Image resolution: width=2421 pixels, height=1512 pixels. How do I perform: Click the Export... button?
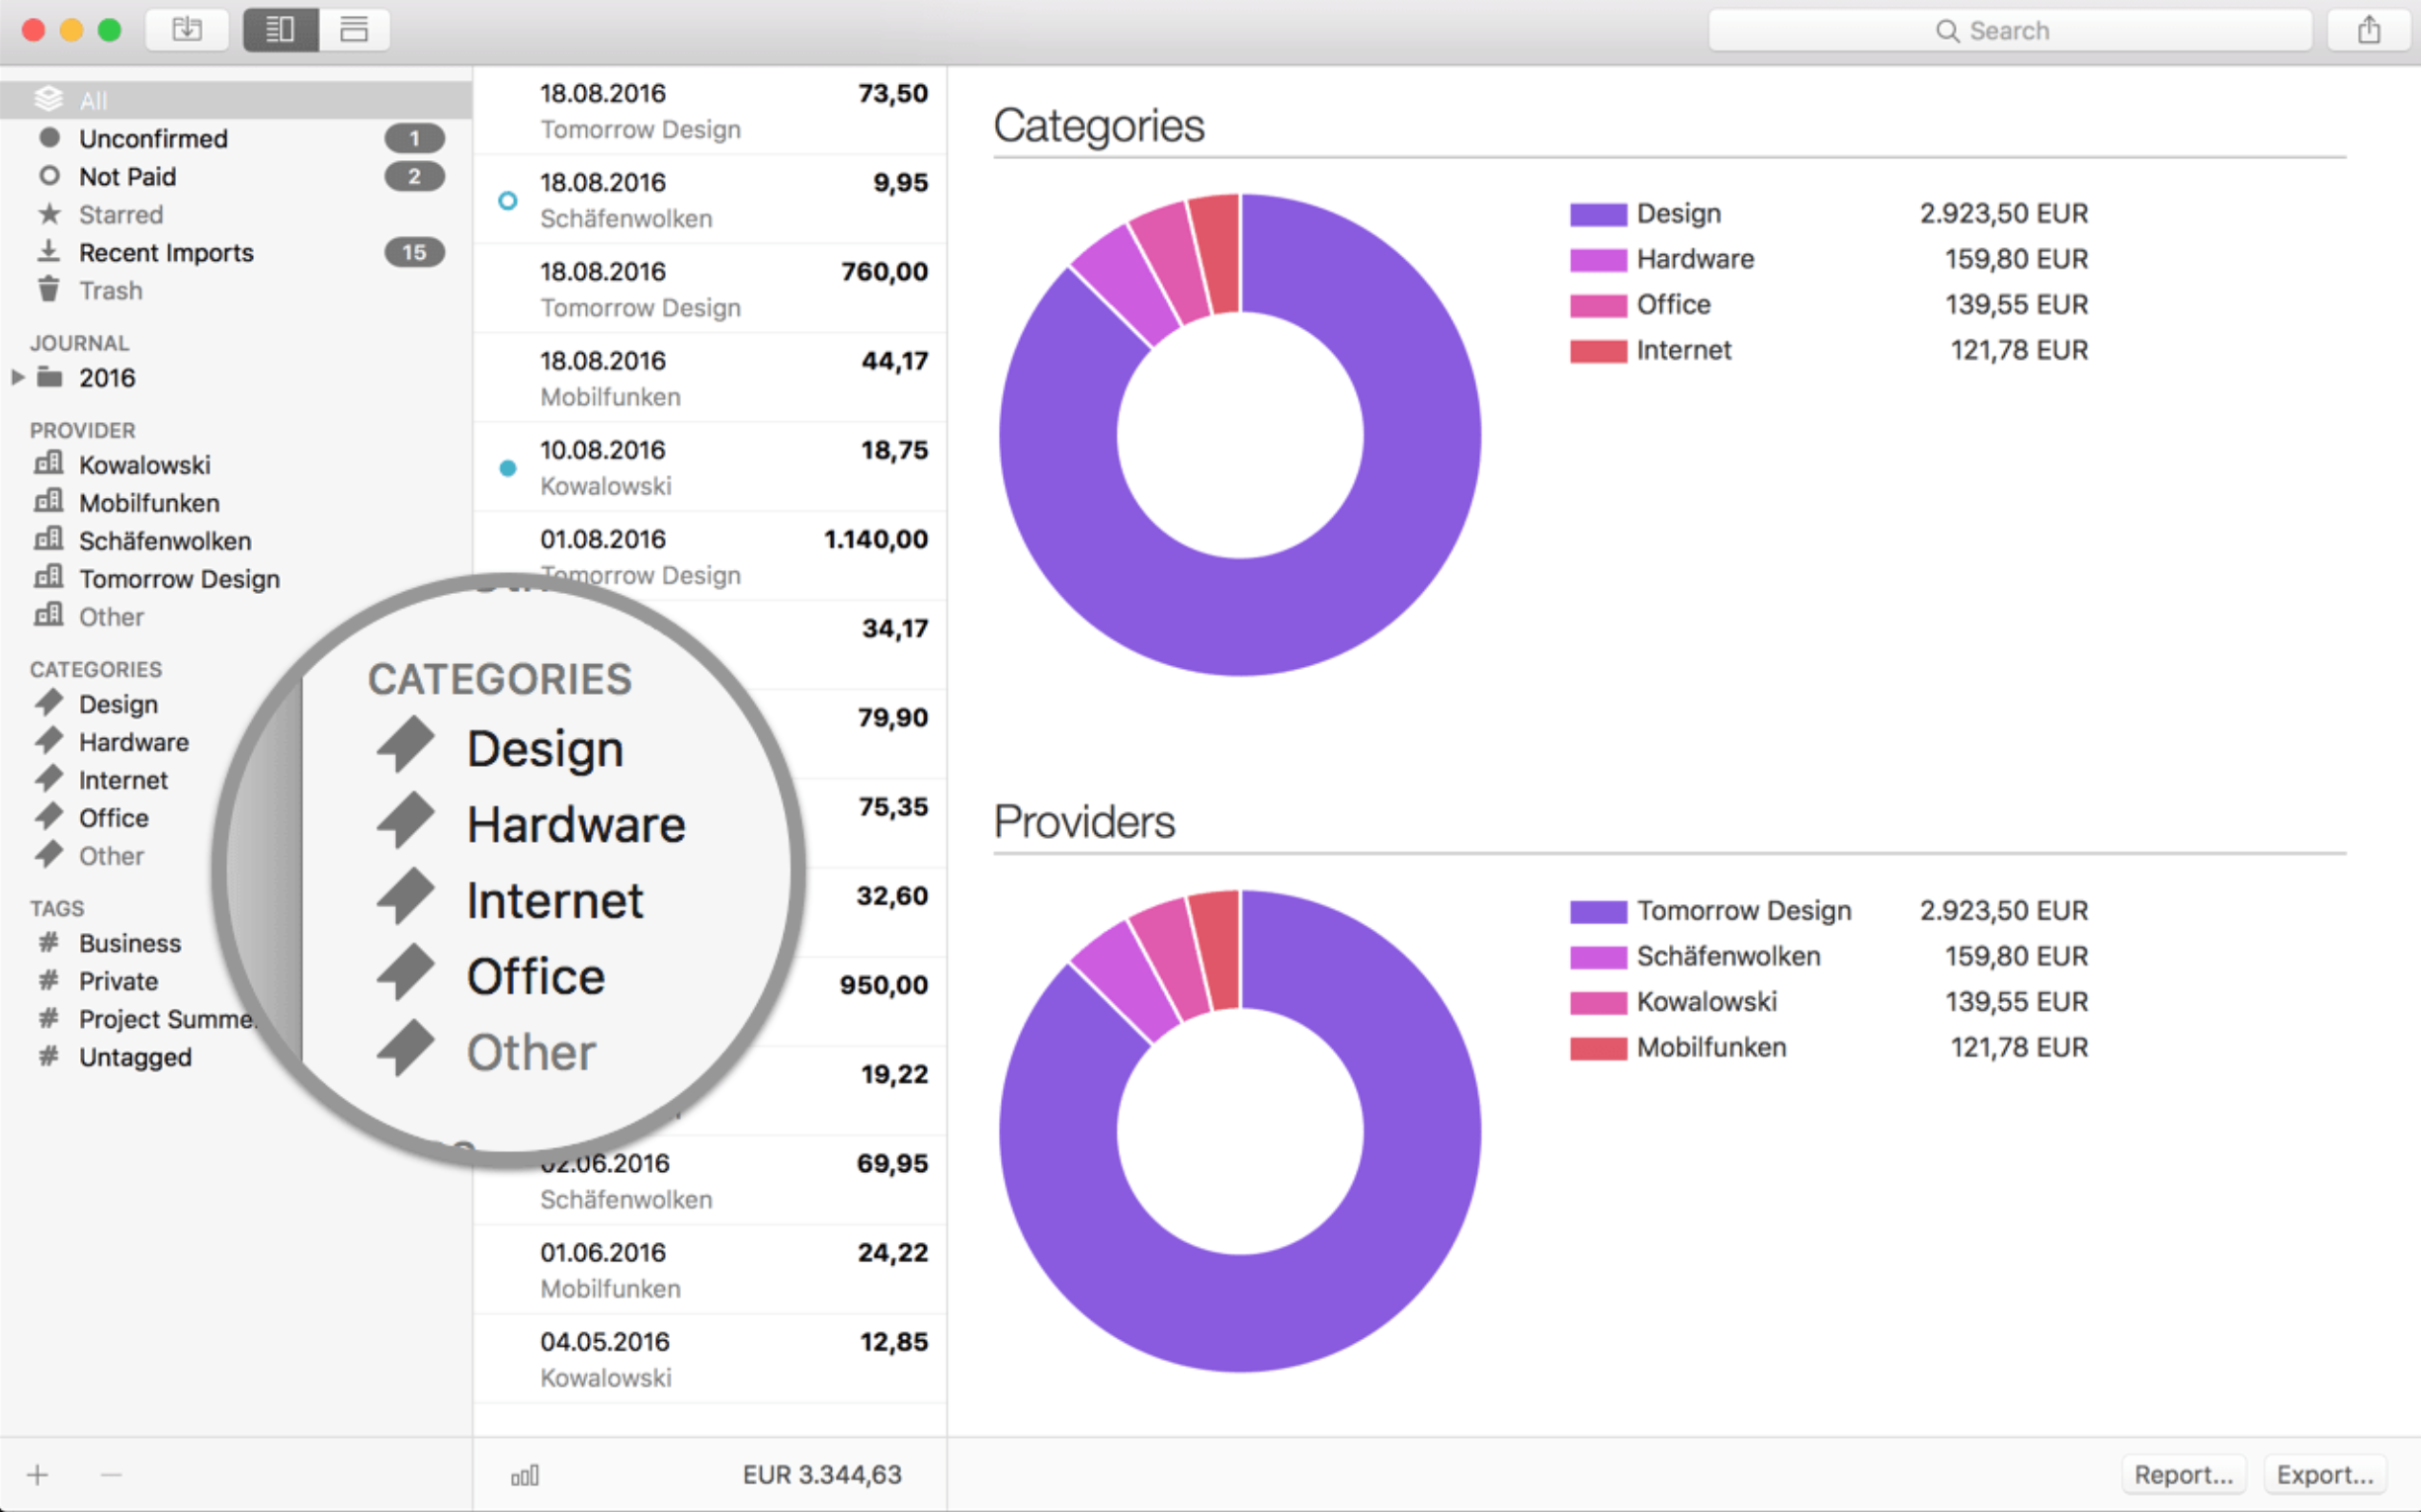(x=2325, y=1474)
